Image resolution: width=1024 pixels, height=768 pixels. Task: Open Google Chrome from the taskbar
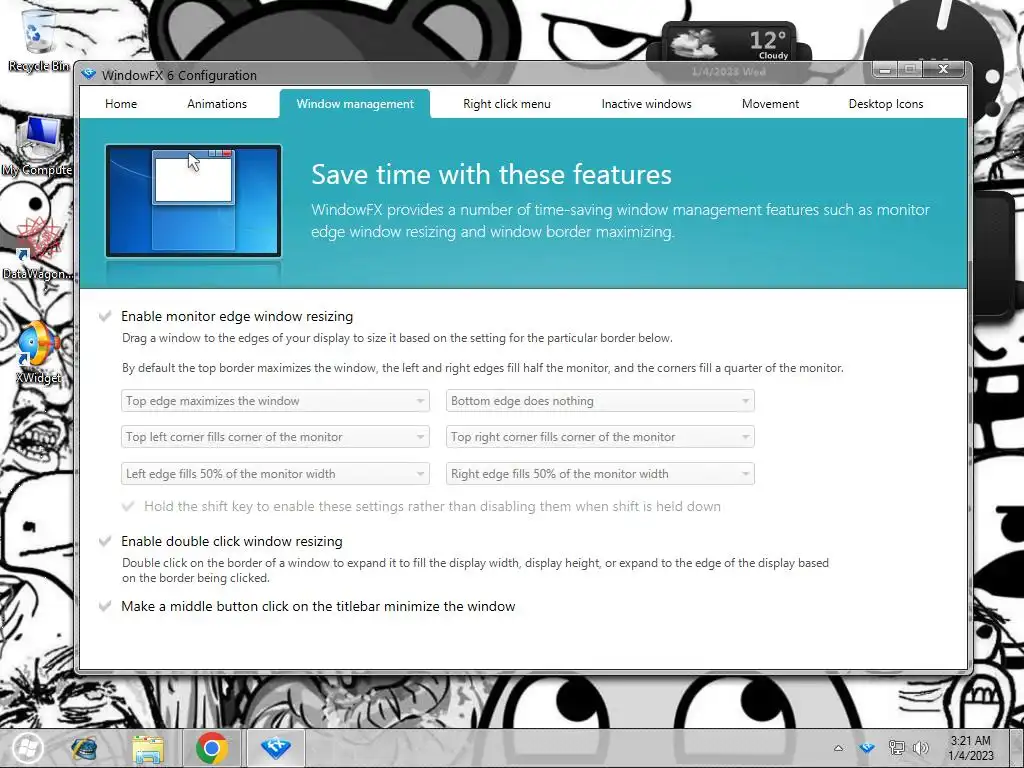212,748
